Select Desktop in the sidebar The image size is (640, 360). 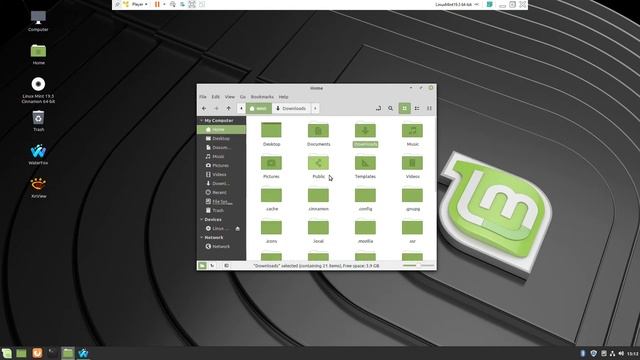coord(221,138)
